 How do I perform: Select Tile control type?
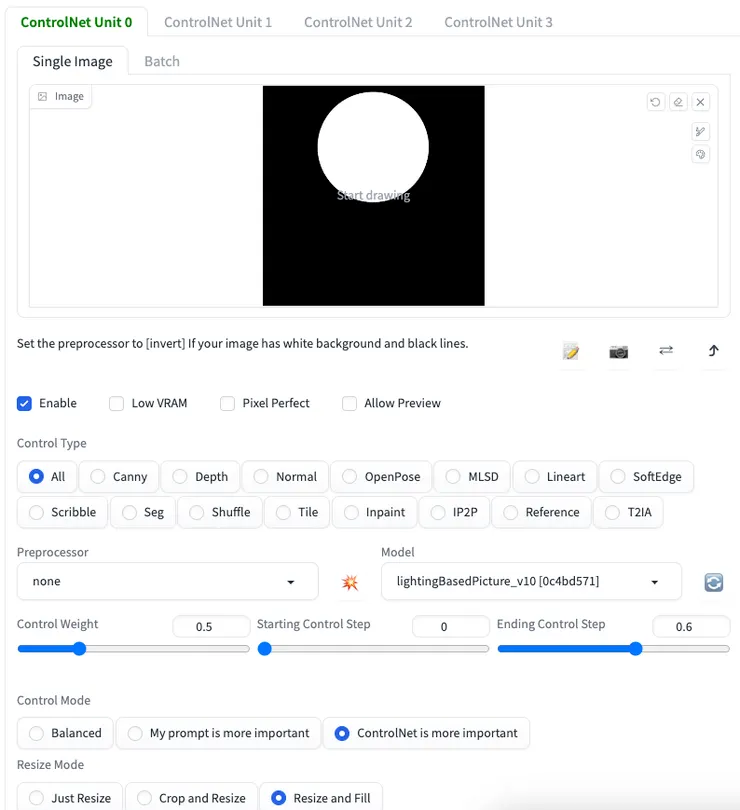(x=297, y=512)
